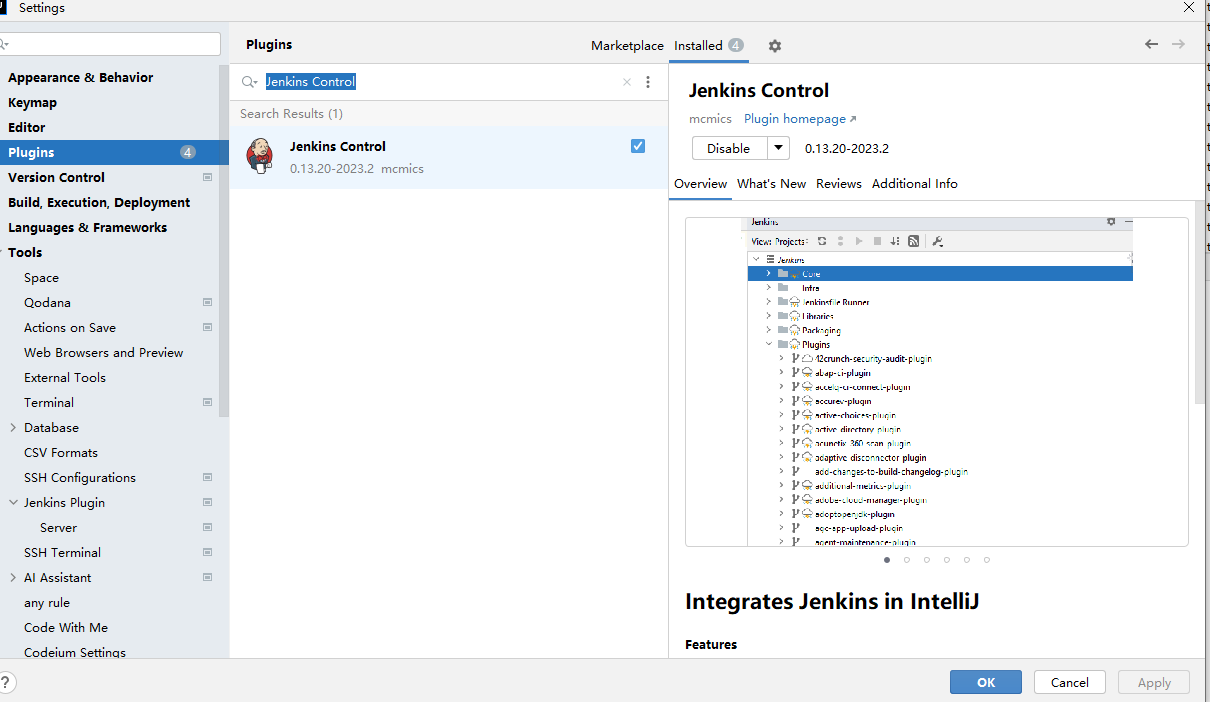1210x702 pixels.
Task: Open CSV Formats settings
Action: point(61,452)
